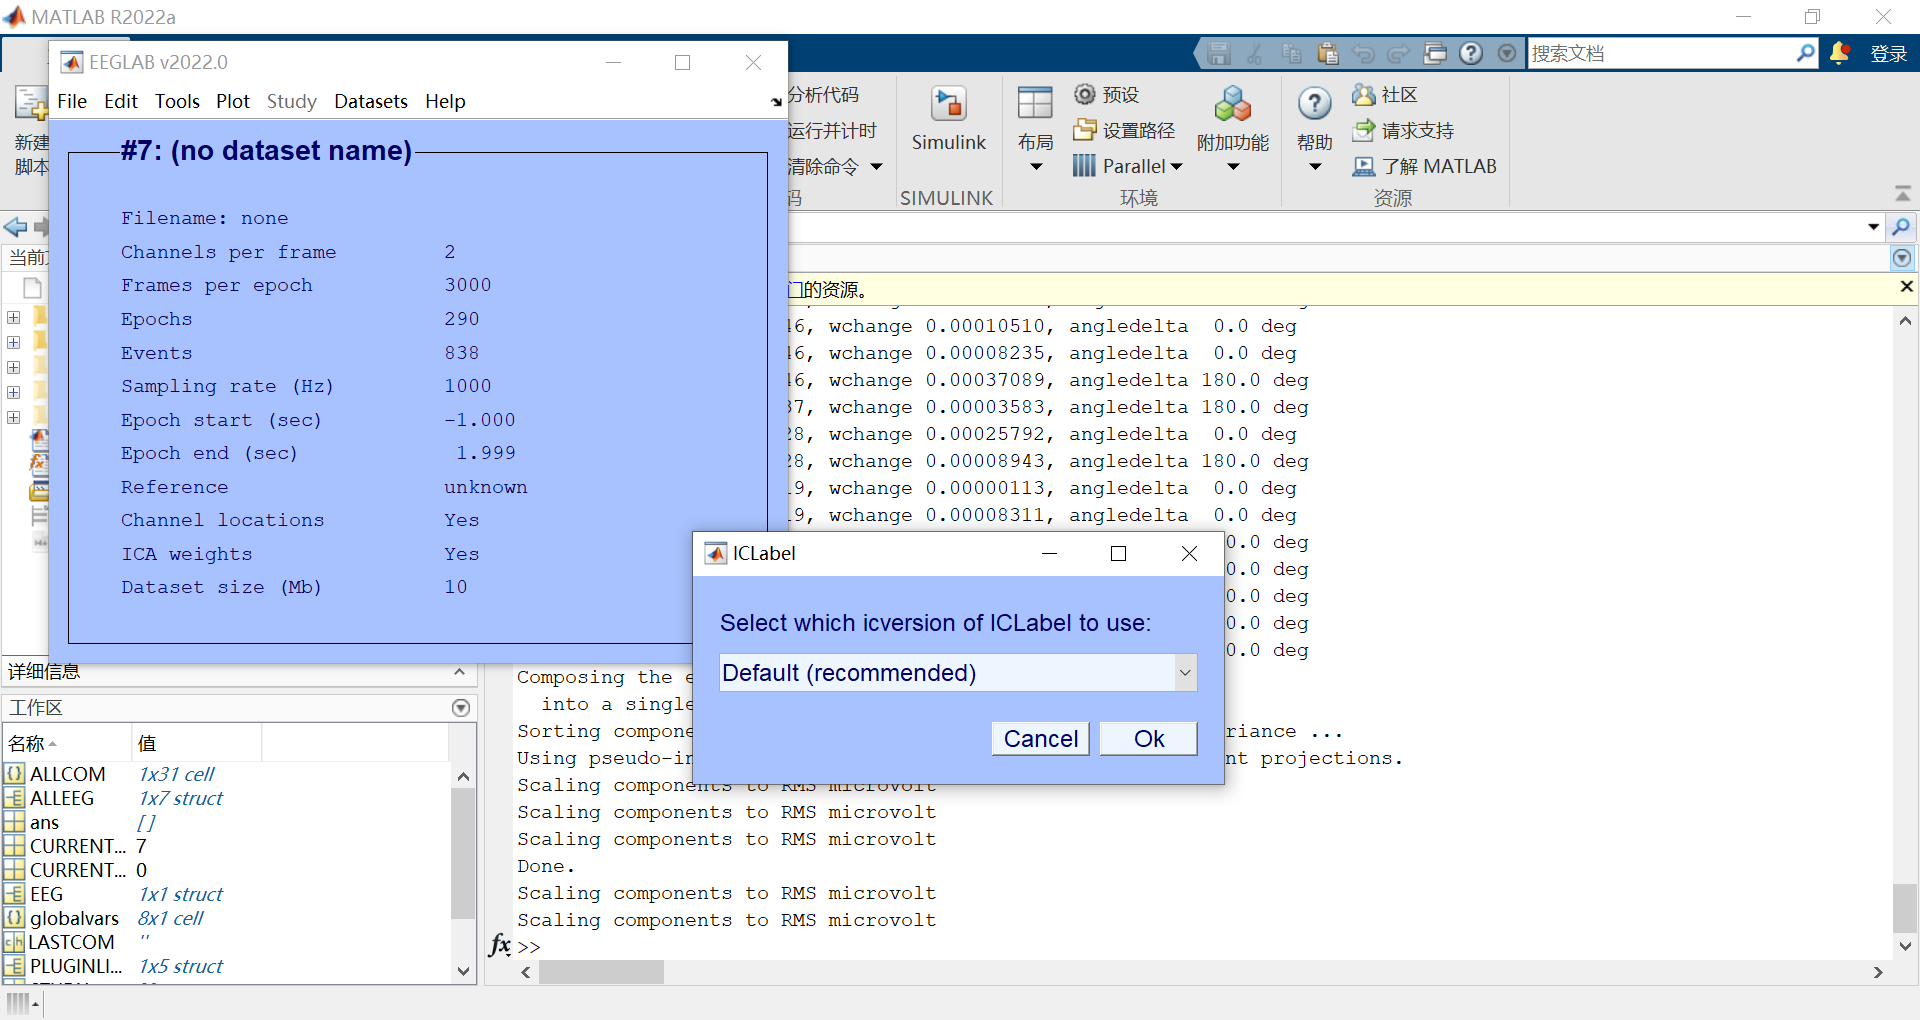Viewport: 1920px width, 1020px height.
Task: Click the redo arrow in quick access toolbar
Action: 1398,53
